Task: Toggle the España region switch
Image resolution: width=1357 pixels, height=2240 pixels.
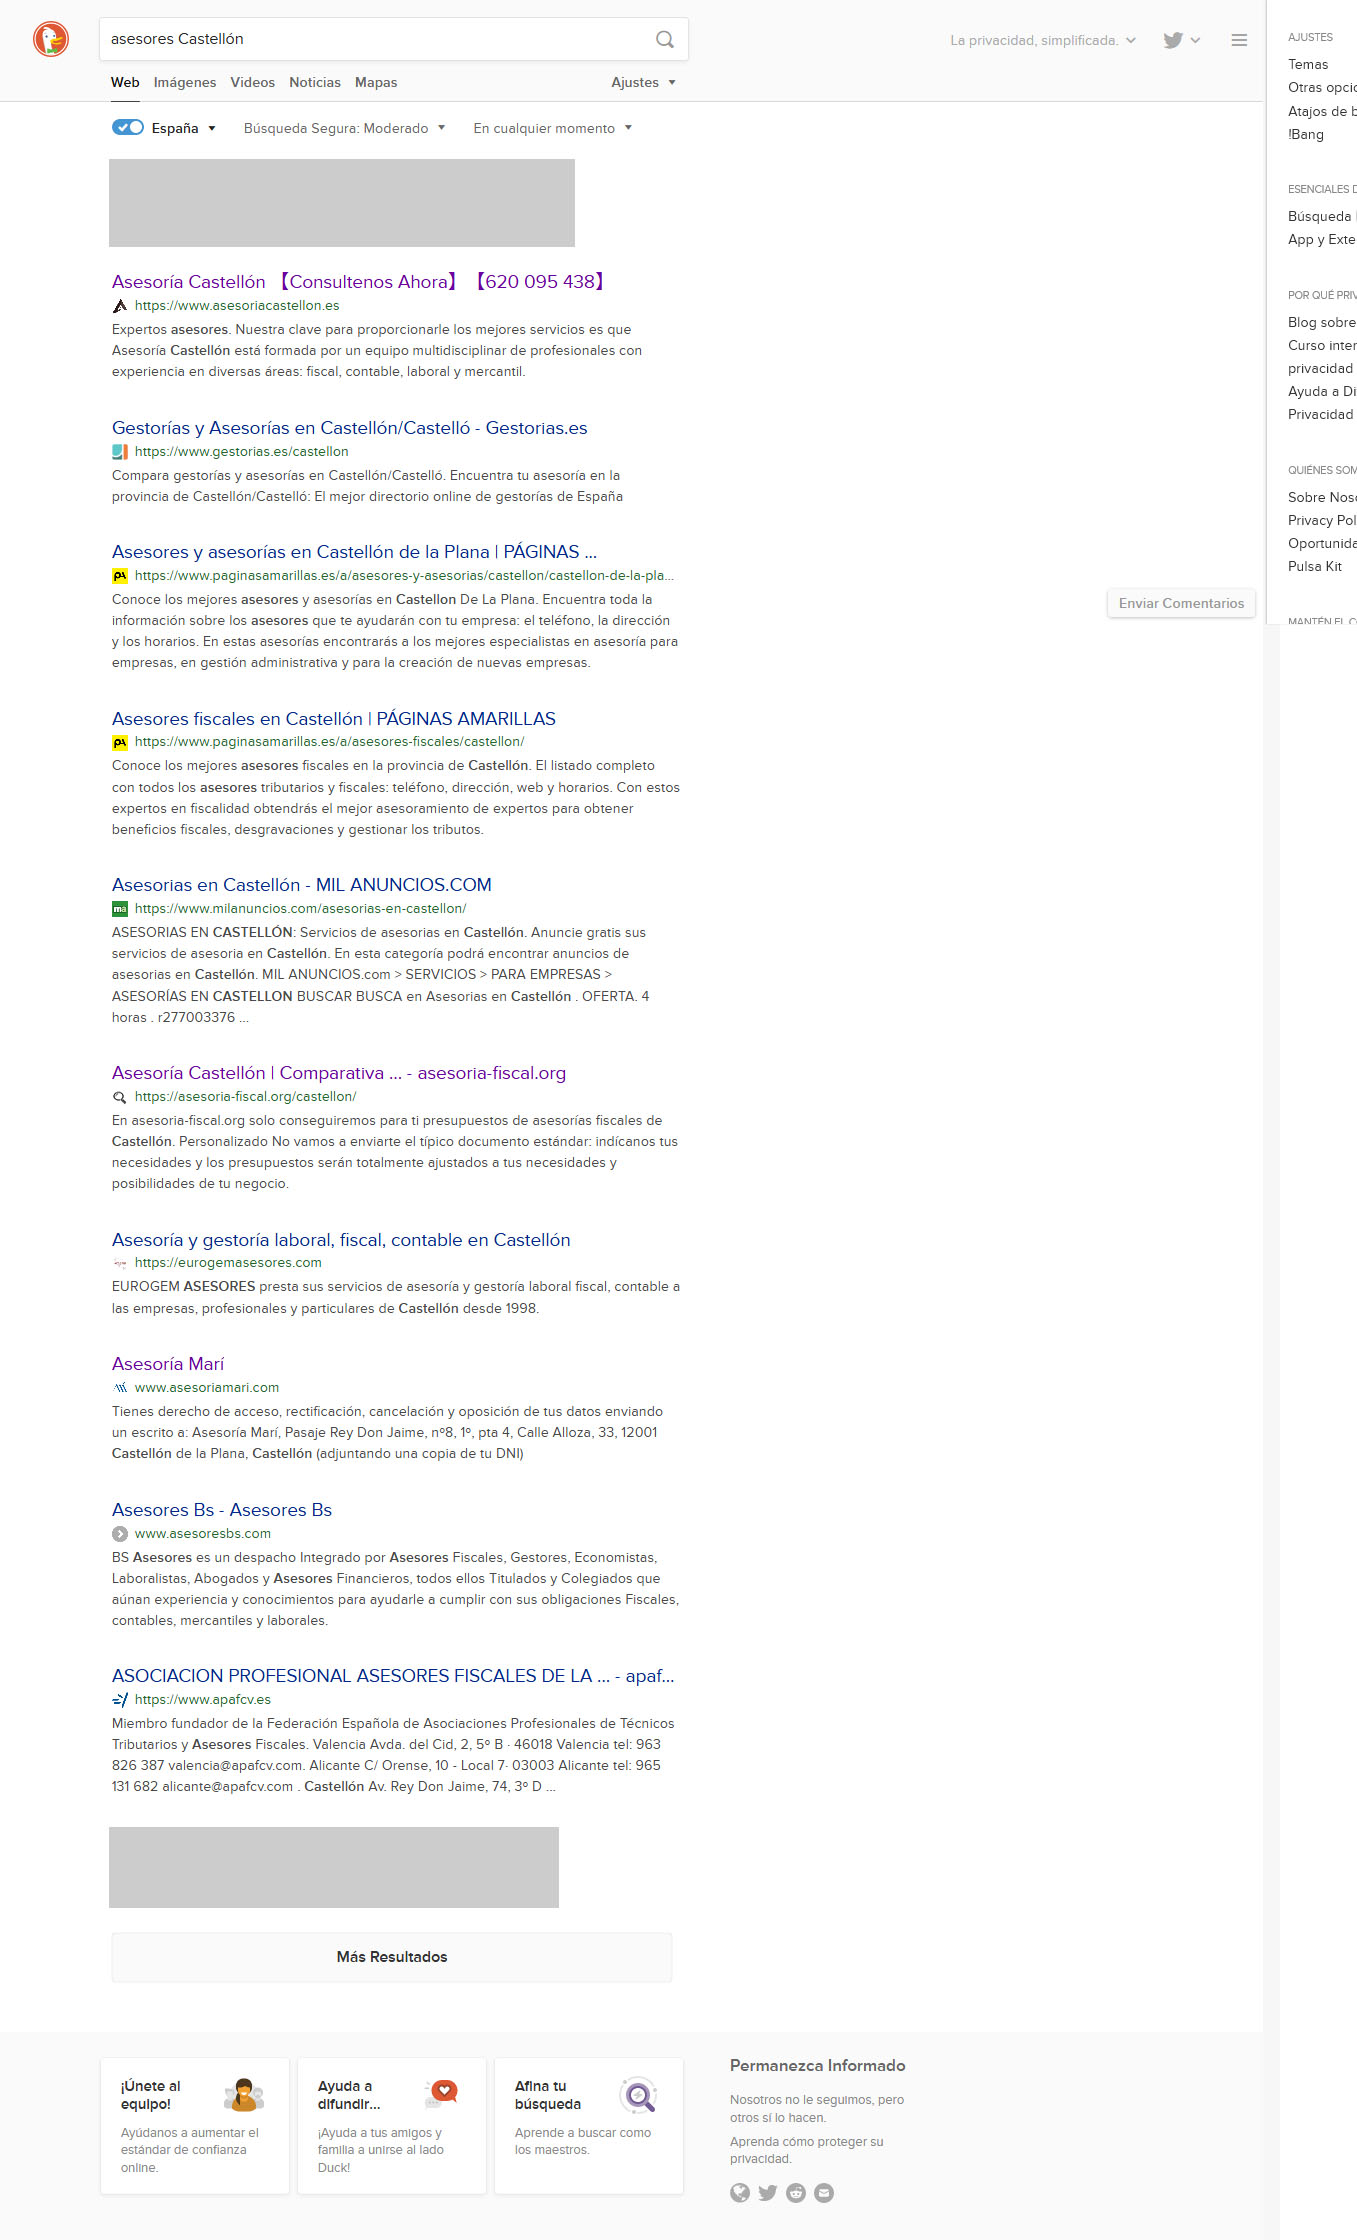Action: (x=127, y=127)
